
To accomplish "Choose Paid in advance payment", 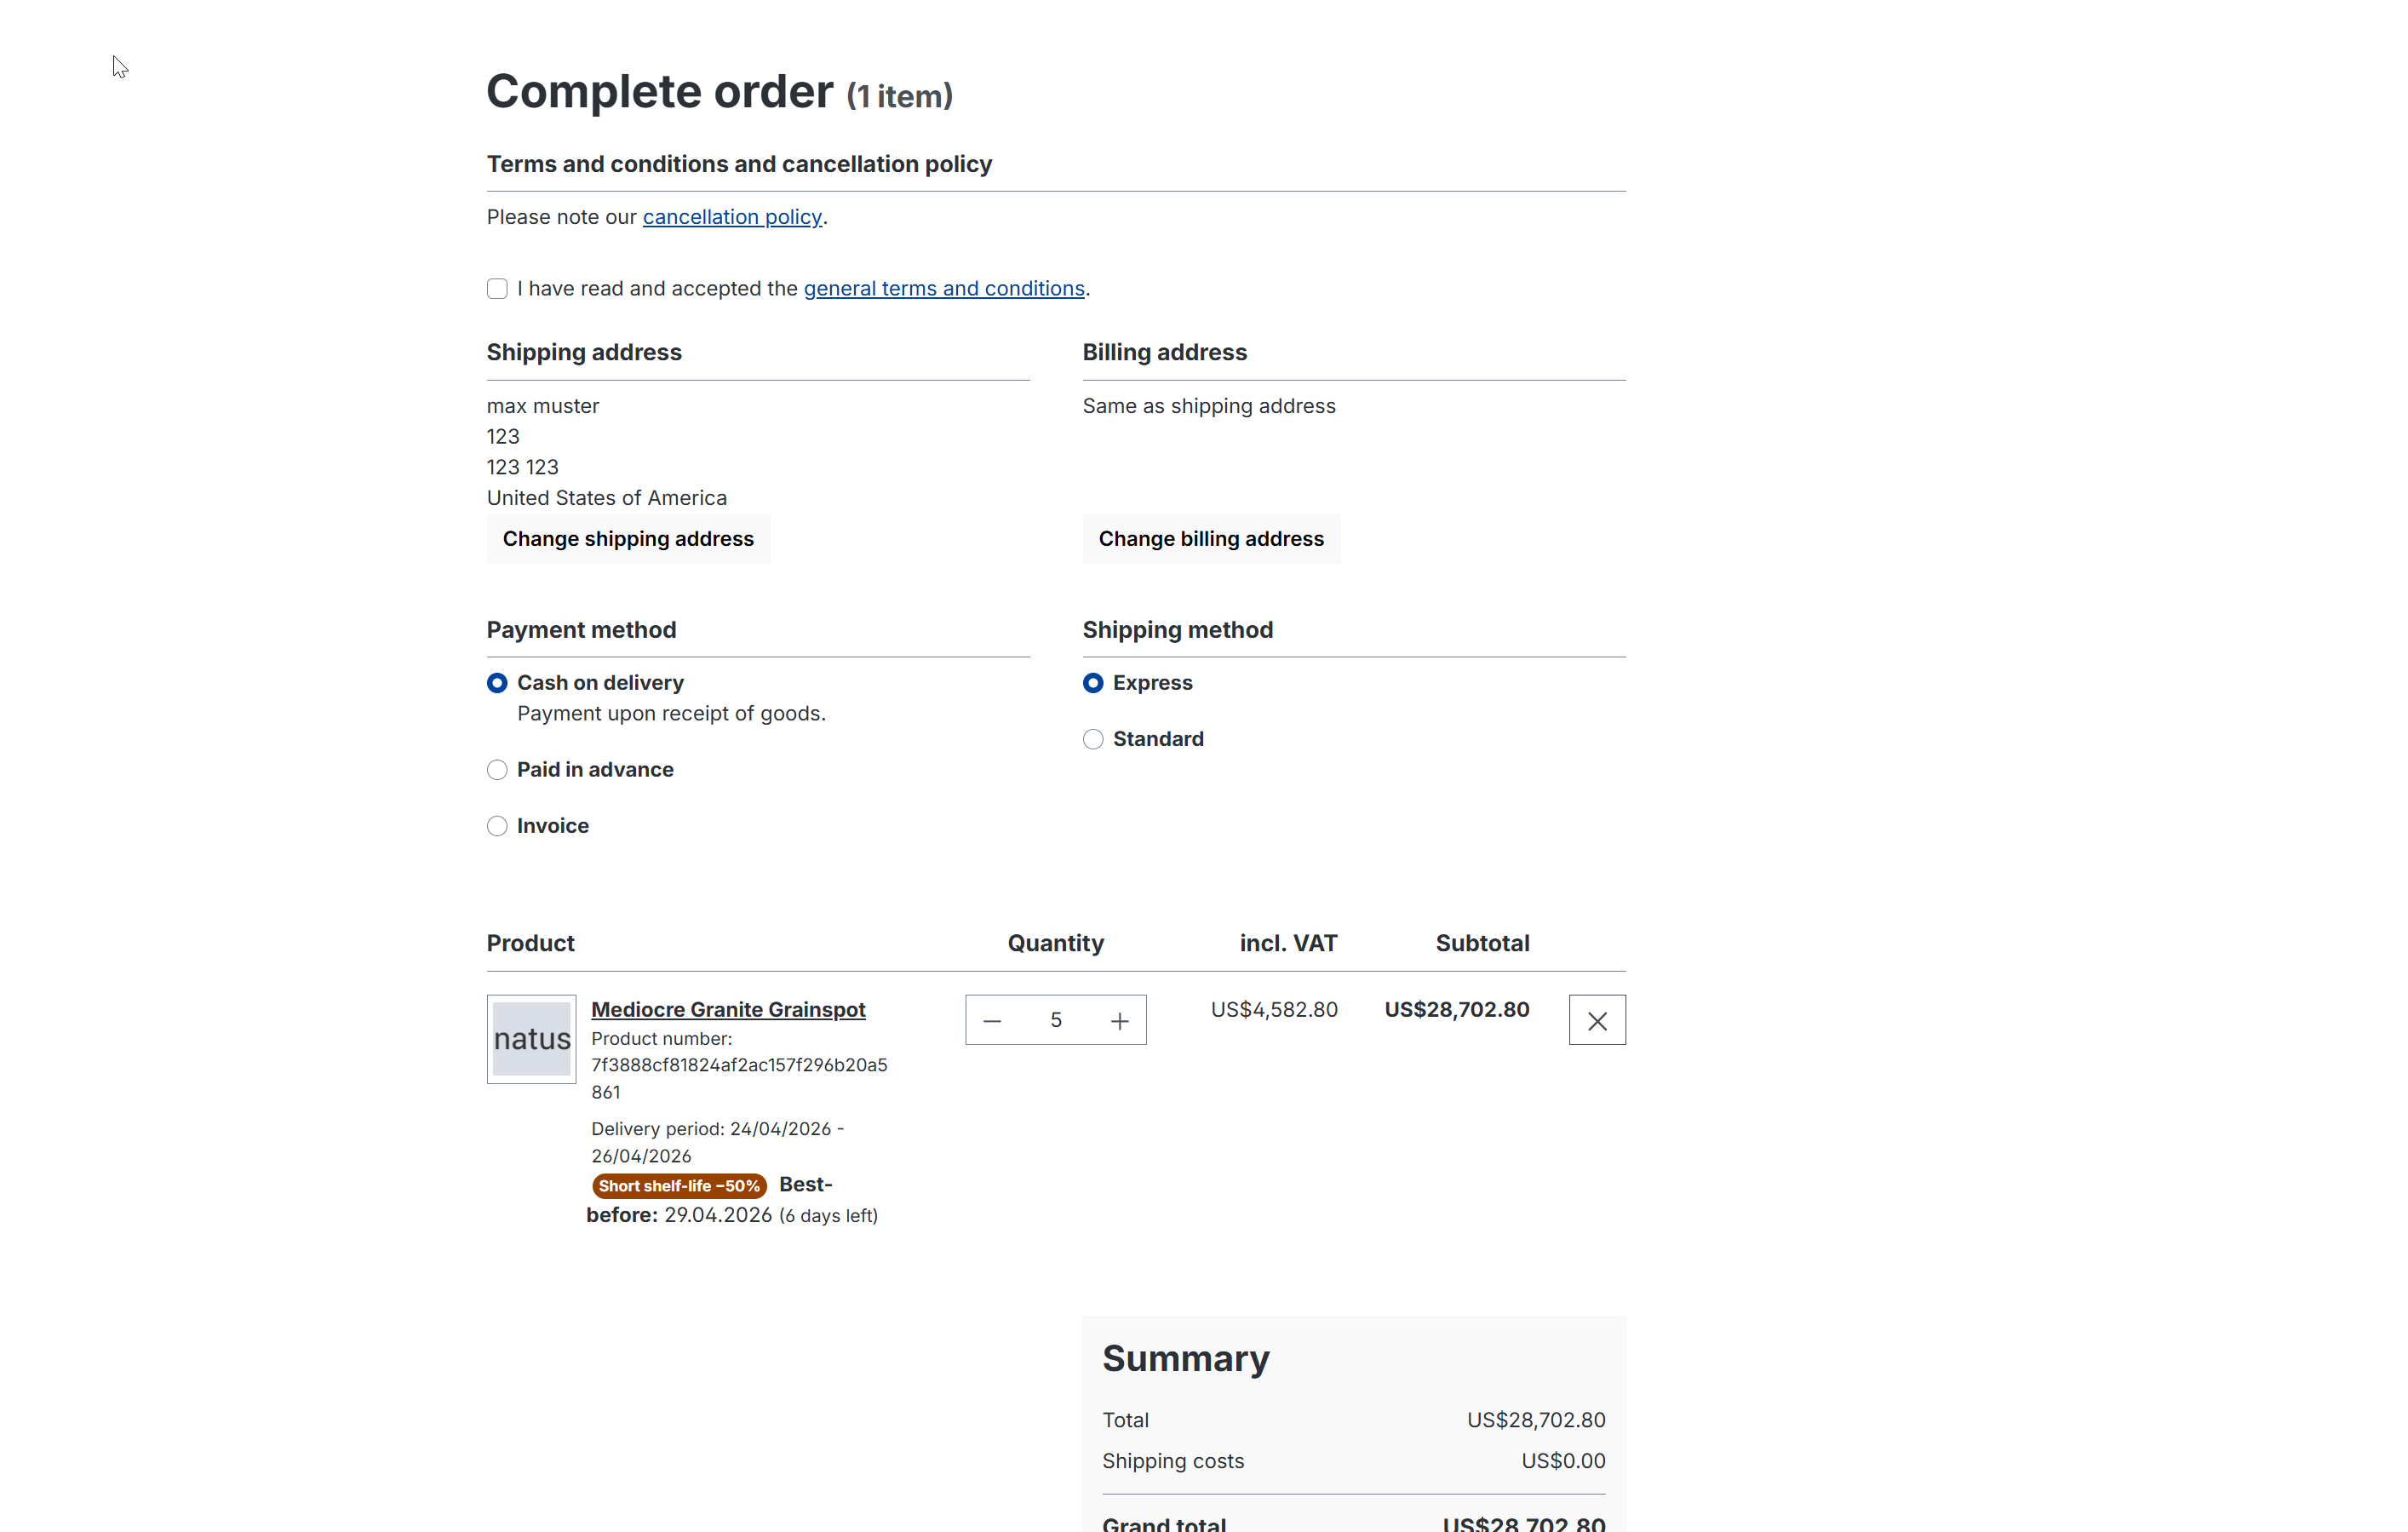I will pyautogui.click(x=497, y=770).
